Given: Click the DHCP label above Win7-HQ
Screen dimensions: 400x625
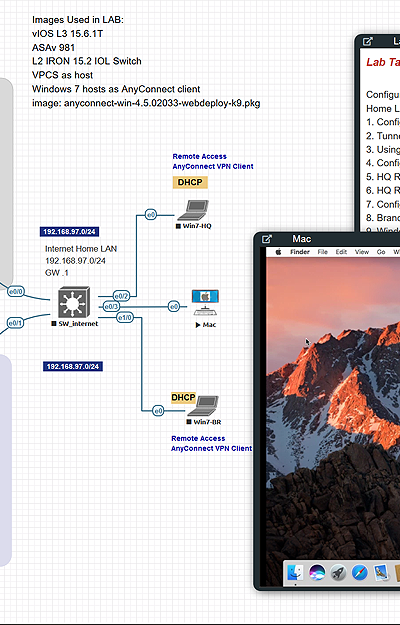Looking at the screenshot, I should click(190, 182).
